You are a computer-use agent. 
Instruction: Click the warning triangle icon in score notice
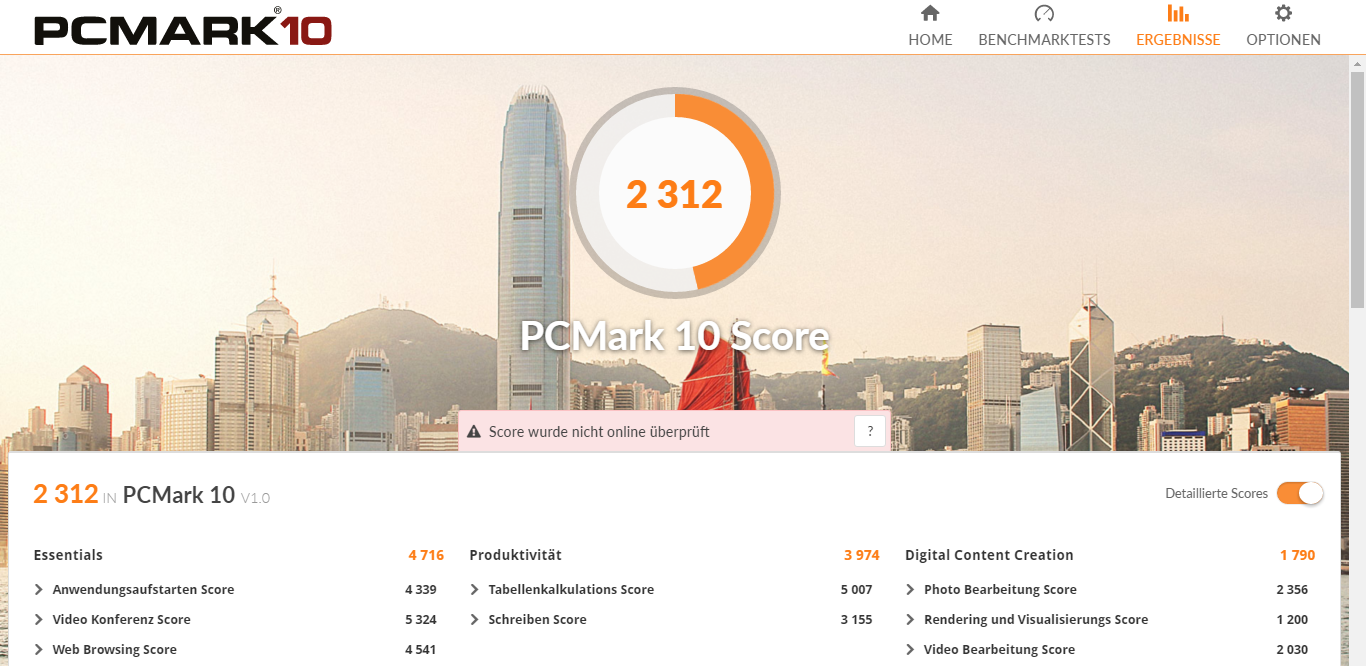point(474,432)
